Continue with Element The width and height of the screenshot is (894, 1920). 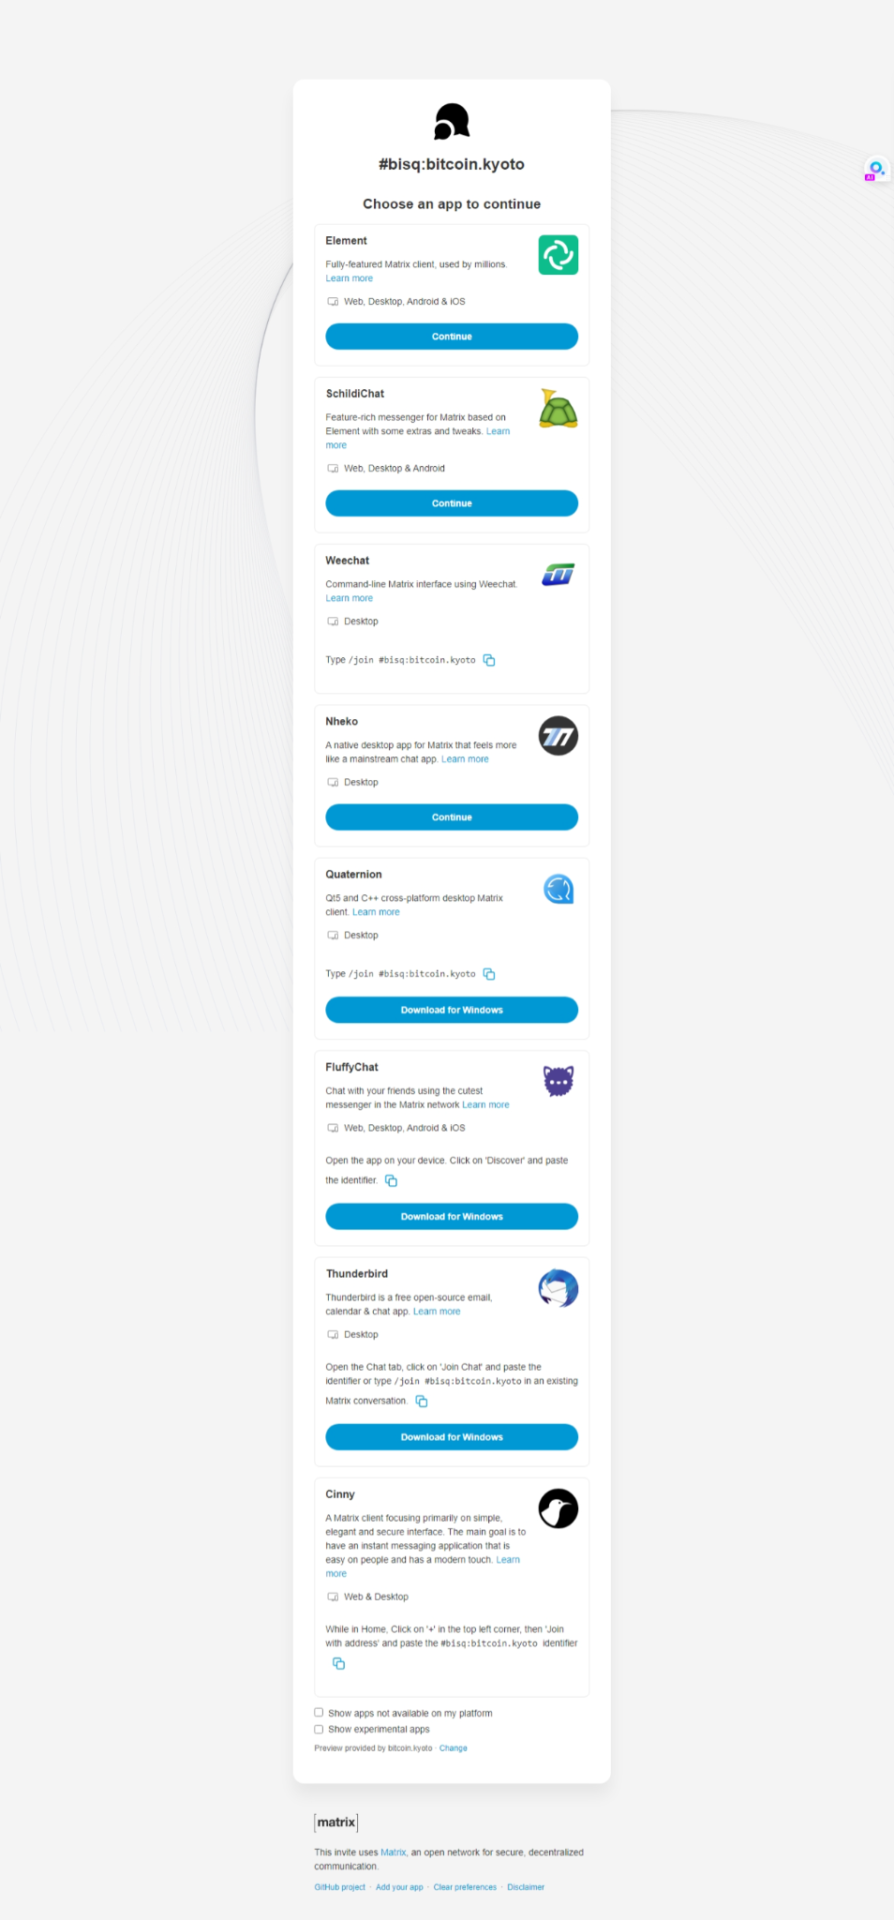pyautogui.click(x=452, y=336)
